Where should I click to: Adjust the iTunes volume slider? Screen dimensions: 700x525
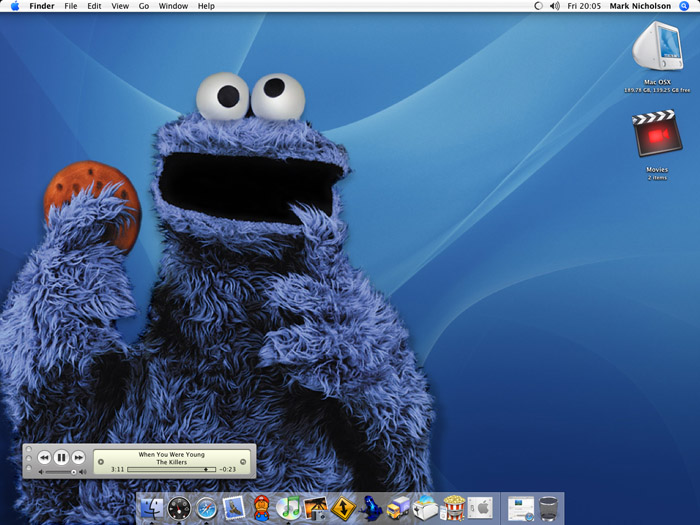click(x=61, y=472)
